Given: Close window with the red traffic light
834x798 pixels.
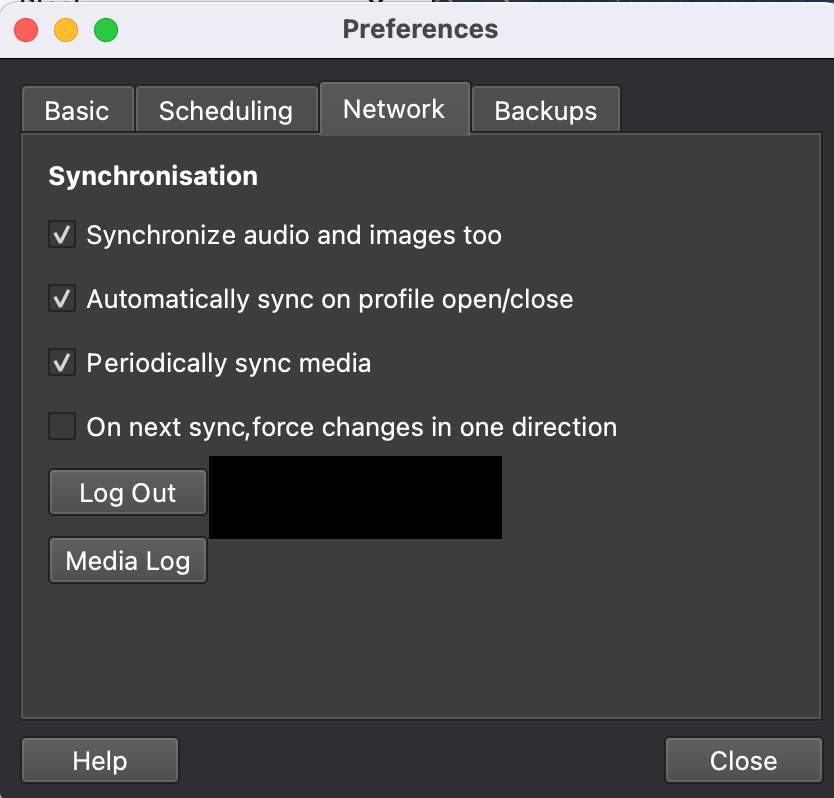Looking at the screenshot, I should pyautogui.click(x=26, y=30).
